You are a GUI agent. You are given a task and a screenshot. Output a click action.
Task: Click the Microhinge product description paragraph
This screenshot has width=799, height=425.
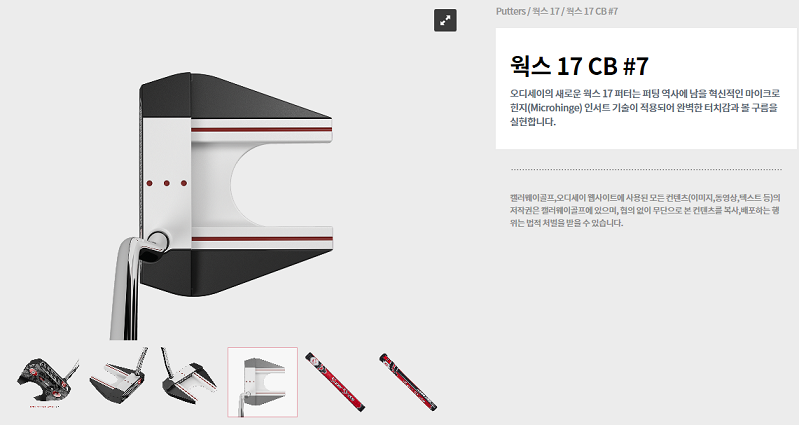point(645,108)
